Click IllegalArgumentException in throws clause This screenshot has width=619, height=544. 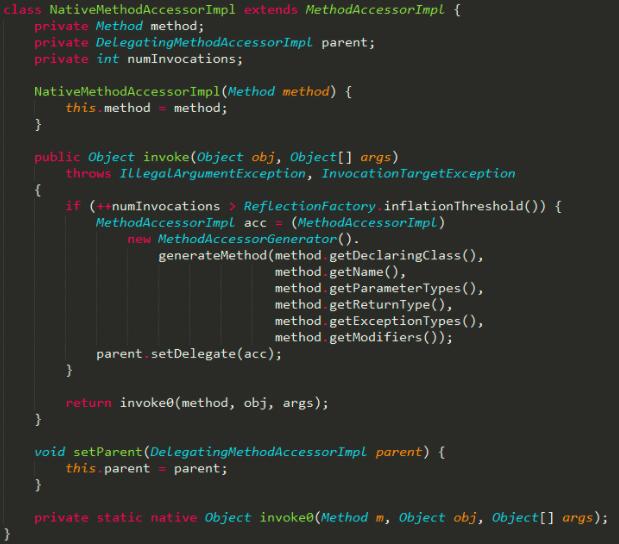coord(212,174)
